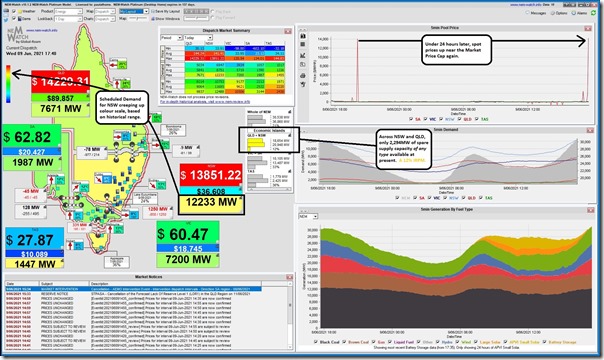Screen dimensions: 604x360
Task: Click the Twitter bird icon in toolbar
Action: tap(7, 18)
